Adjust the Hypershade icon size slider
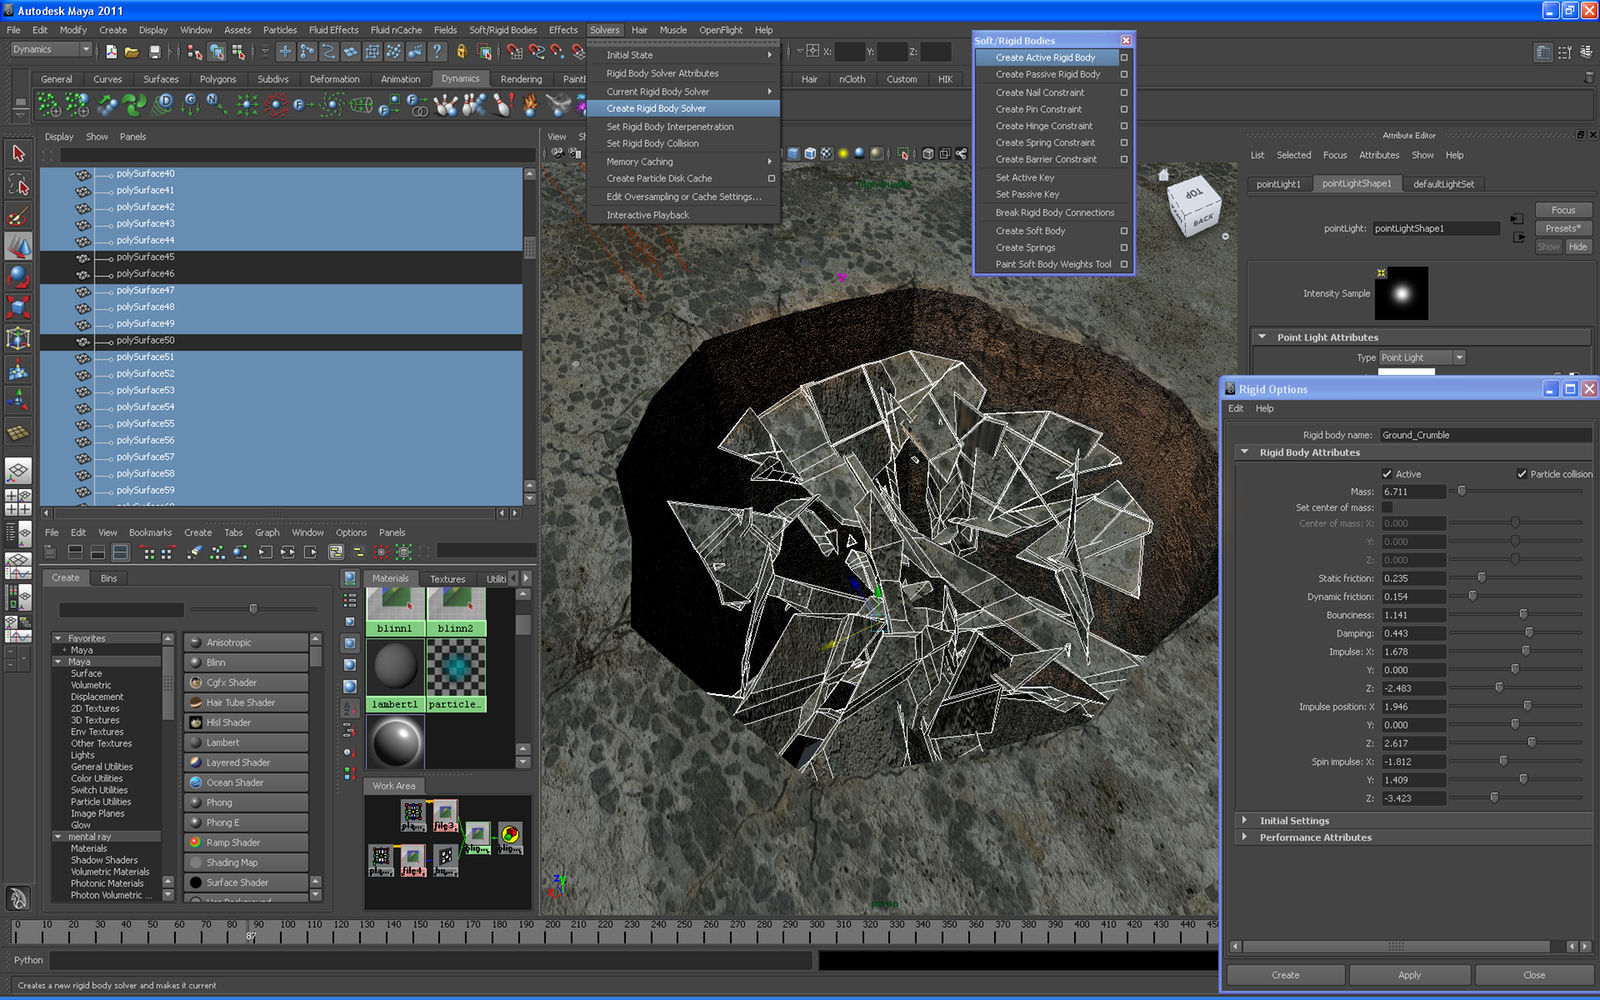The height and width of the screenshot is (1000, 1600). pos(254,608)
